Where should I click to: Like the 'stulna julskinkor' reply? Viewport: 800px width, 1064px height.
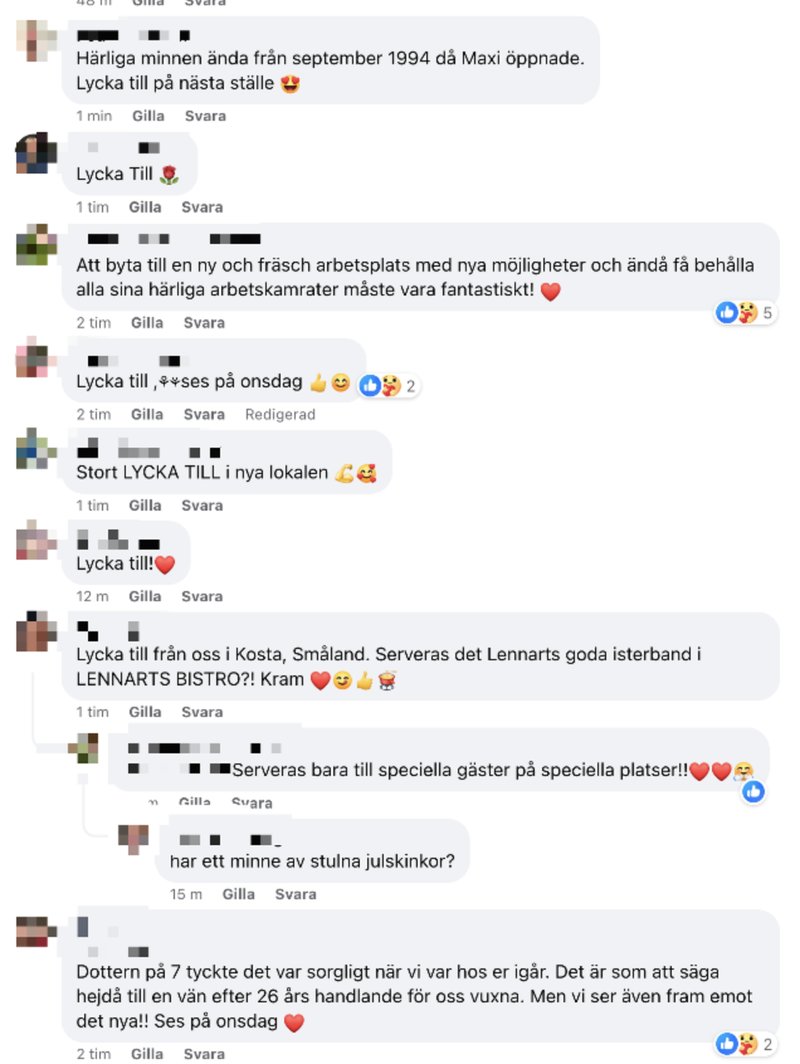click(238, 894)
